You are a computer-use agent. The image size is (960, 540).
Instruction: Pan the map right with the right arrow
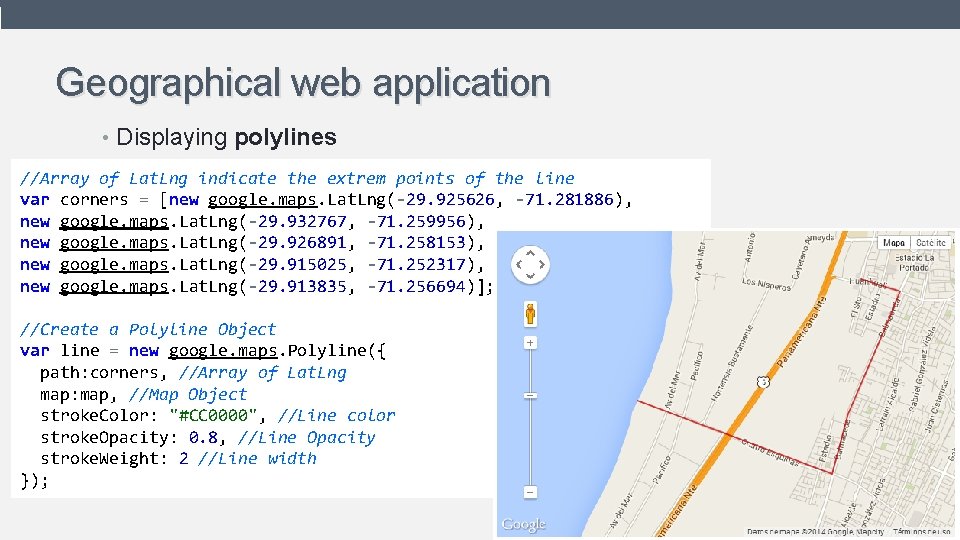coord(542,264)
